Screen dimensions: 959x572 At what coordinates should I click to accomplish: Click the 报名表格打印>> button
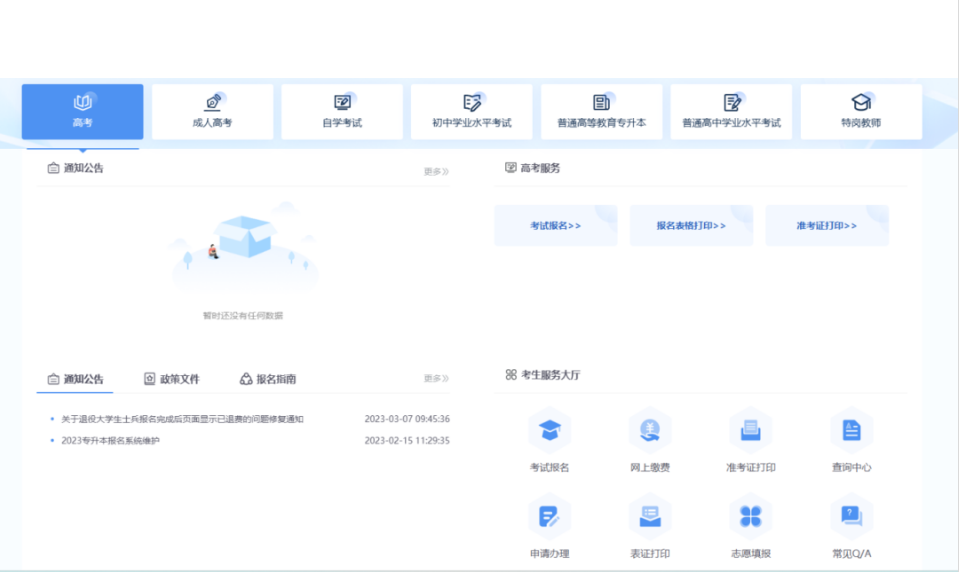pyautogui.click(x=691, y=226)
